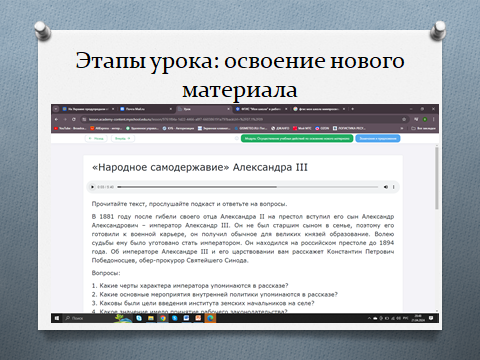
Task: Reload the browser page
Action: click(x=74, y=119)
